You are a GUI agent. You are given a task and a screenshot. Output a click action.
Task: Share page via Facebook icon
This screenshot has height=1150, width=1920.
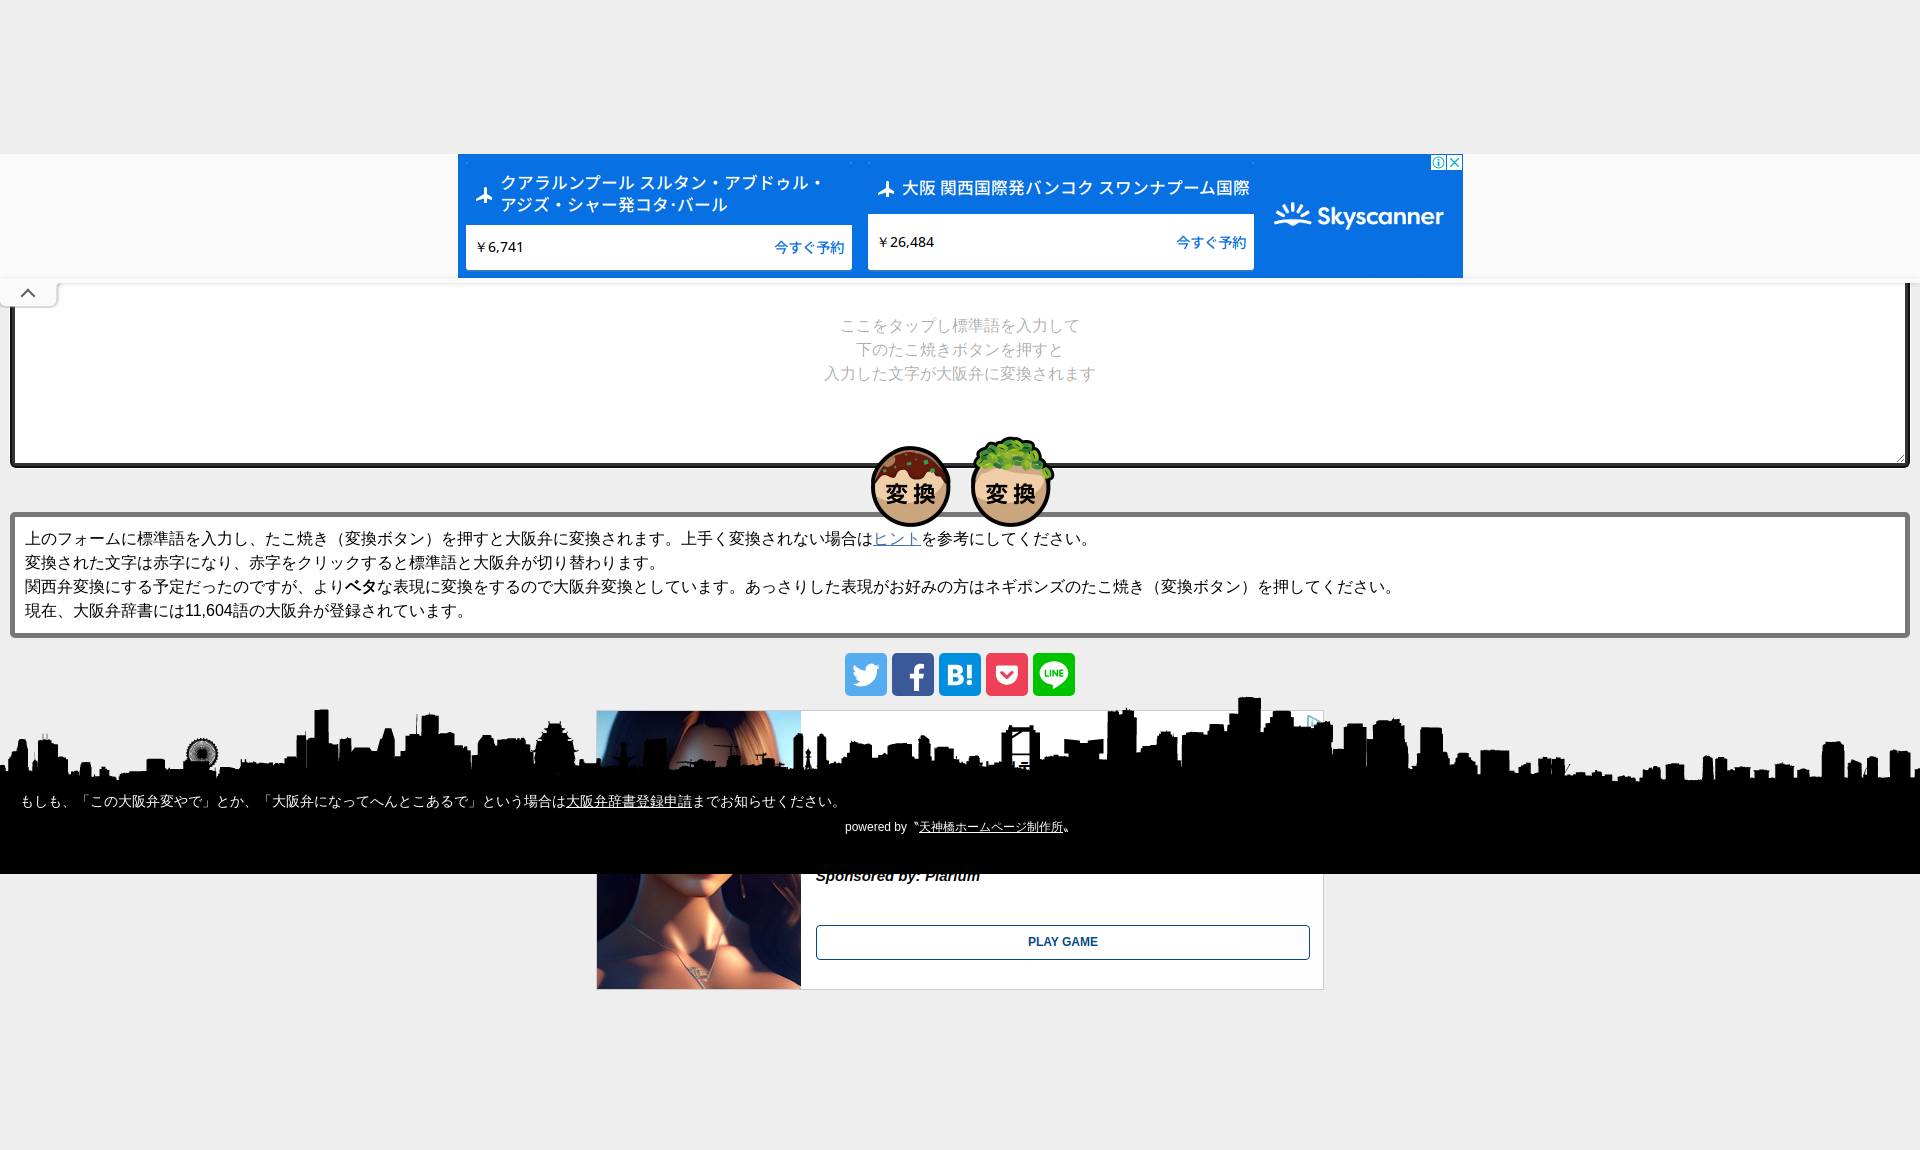(x=913, y=675)
